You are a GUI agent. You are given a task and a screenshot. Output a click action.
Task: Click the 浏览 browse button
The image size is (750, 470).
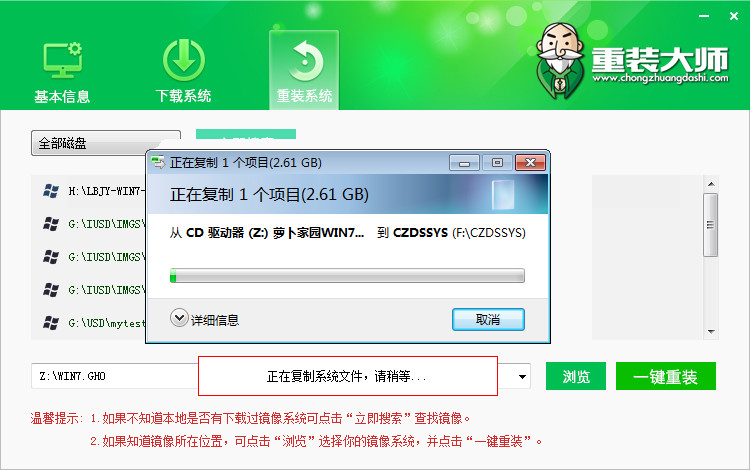576,376
